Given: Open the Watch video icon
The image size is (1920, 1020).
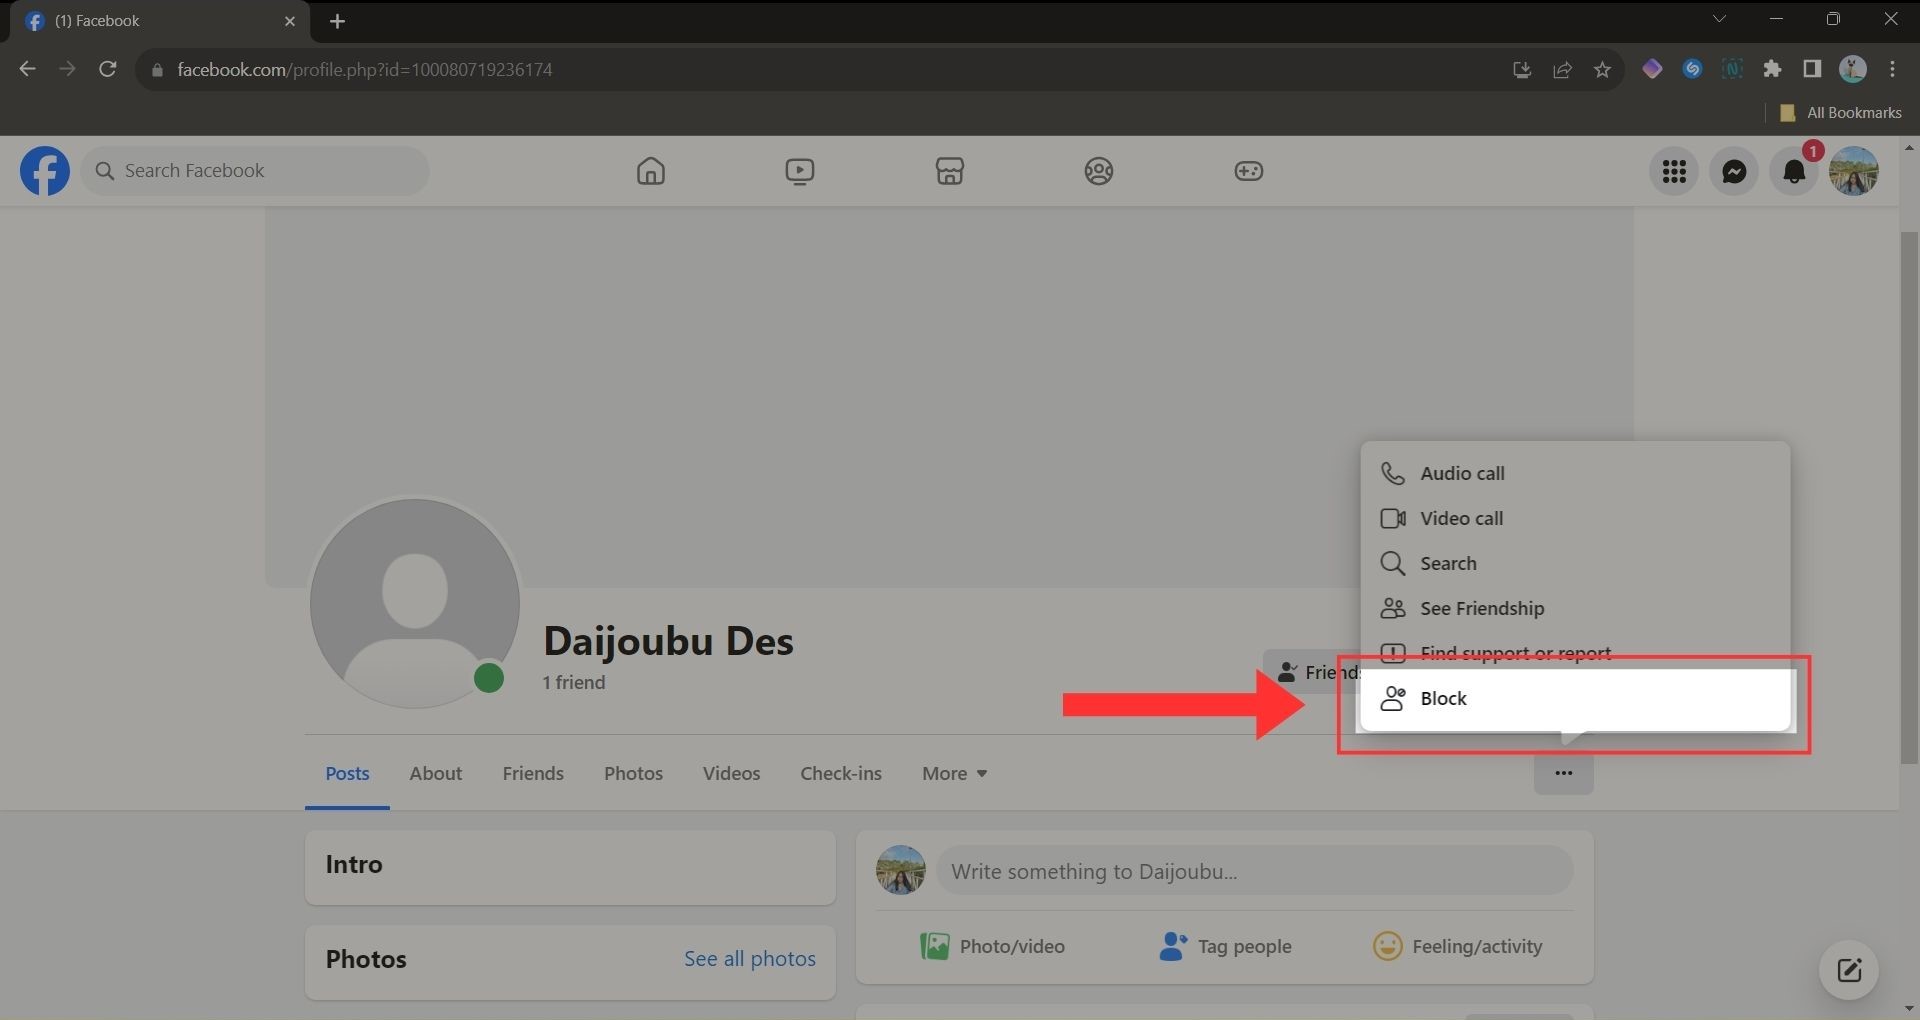Looking at the screenshot, I should [799, 171].
